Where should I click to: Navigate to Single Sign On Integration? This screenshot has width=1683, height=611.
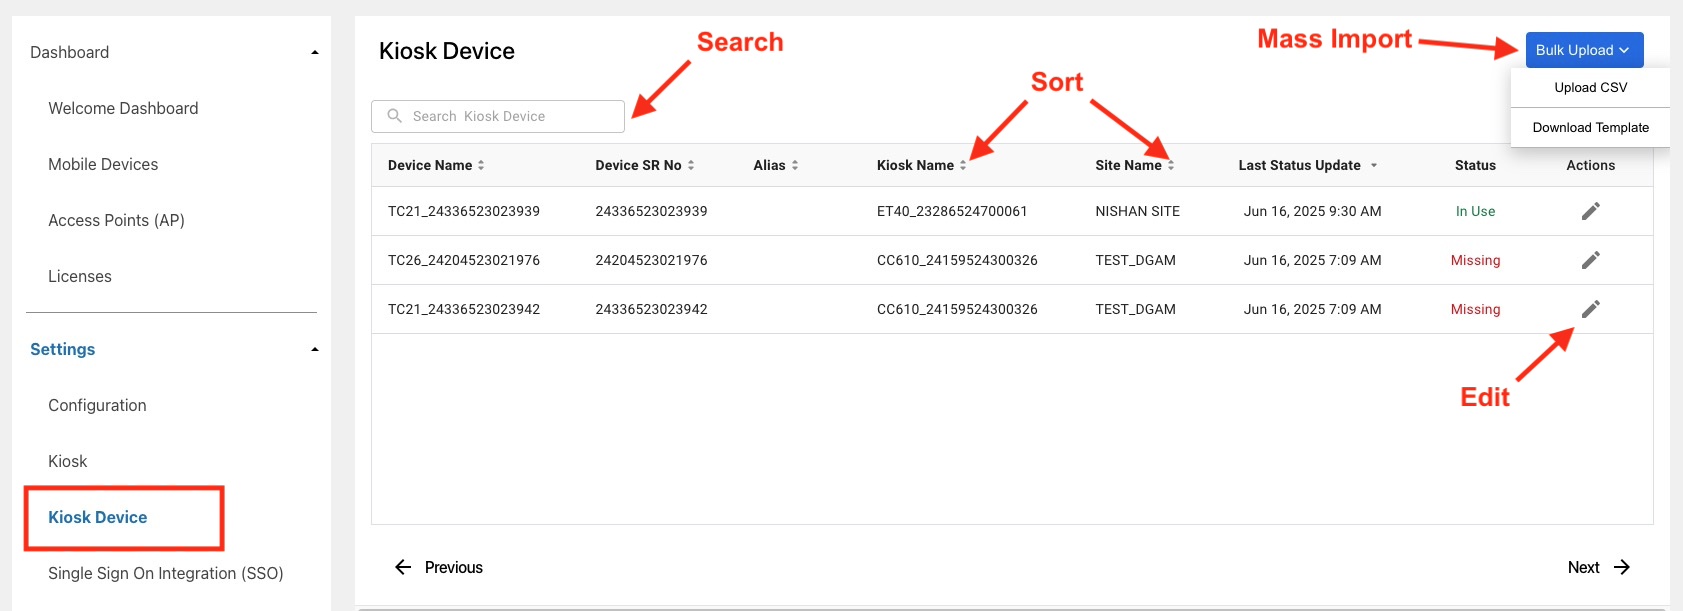click(x=166, y=573)
